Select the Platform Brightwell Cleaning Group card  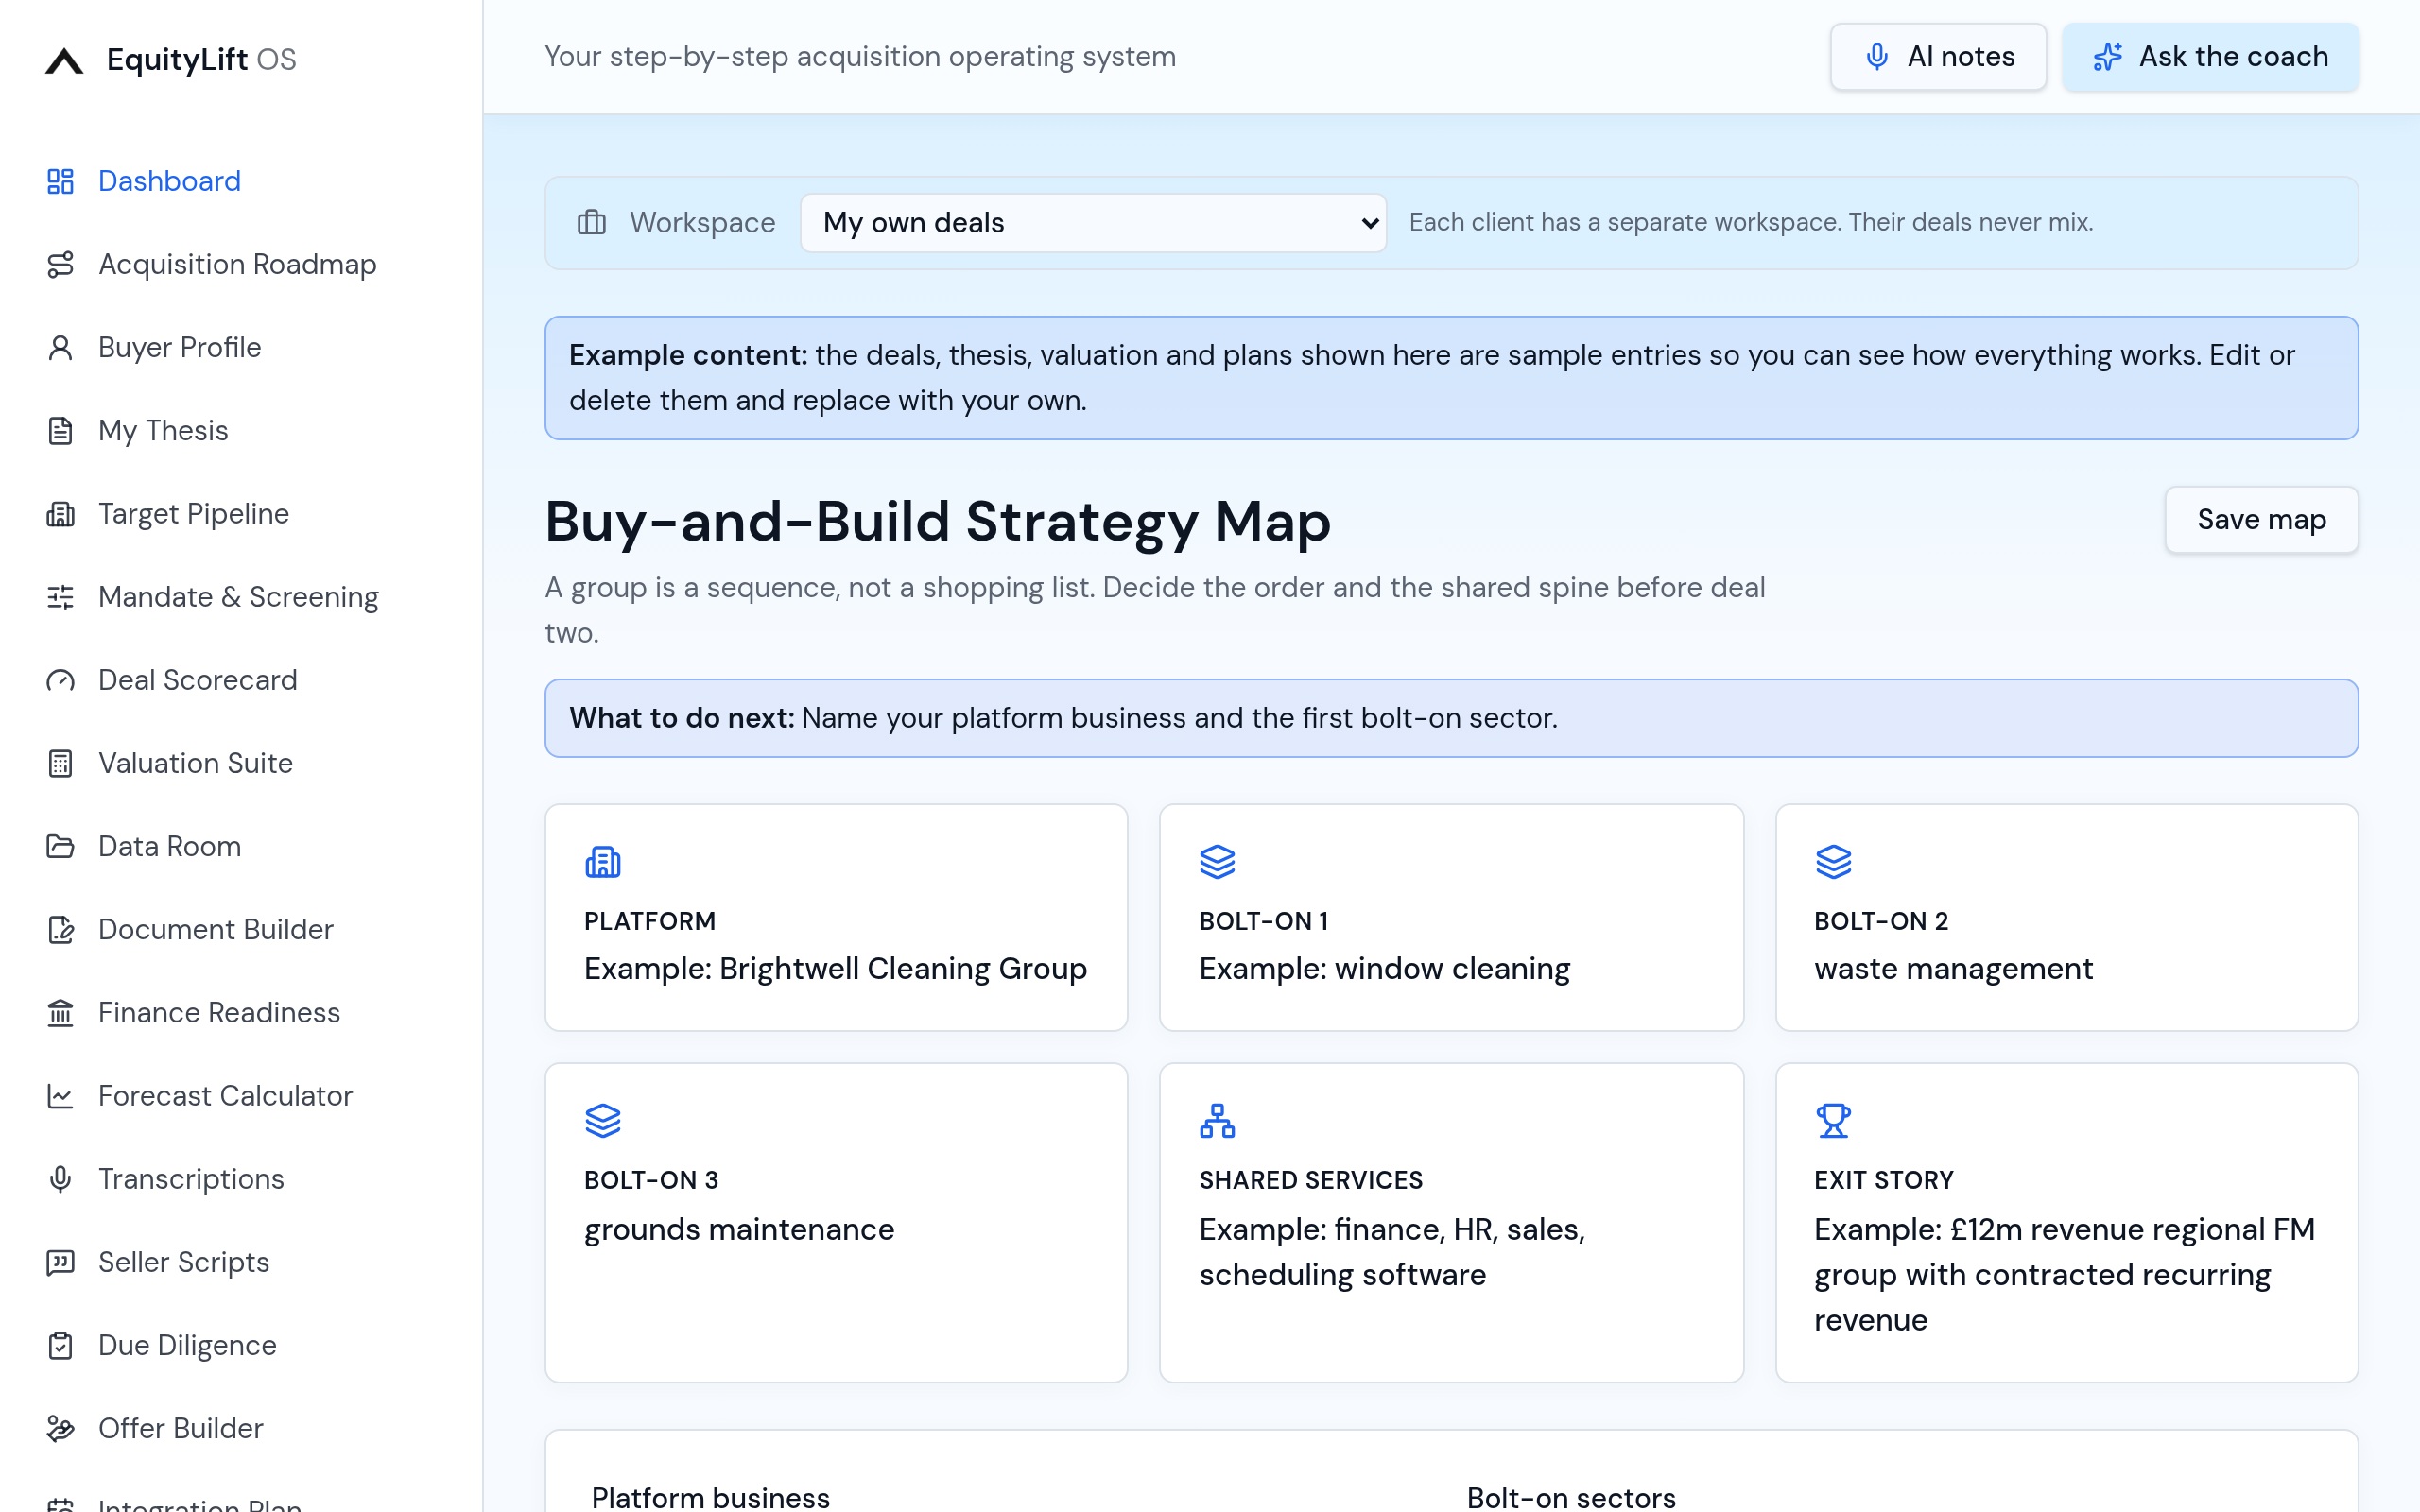[836, 917]
